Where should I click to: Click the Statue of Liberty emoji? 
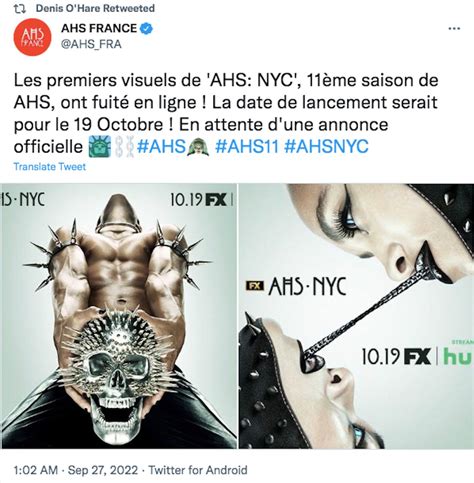pyautogui.click(x=100, y=147)
